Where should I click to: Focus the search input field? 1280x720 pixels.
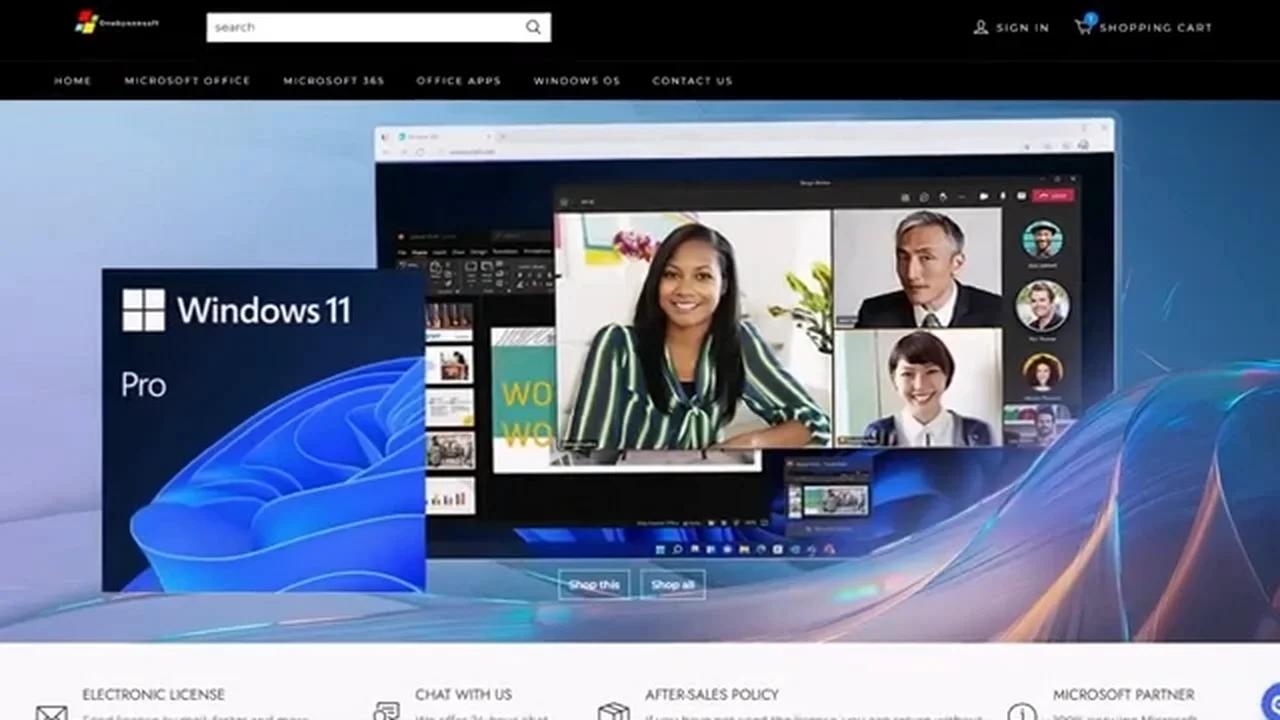click(365, 27)
